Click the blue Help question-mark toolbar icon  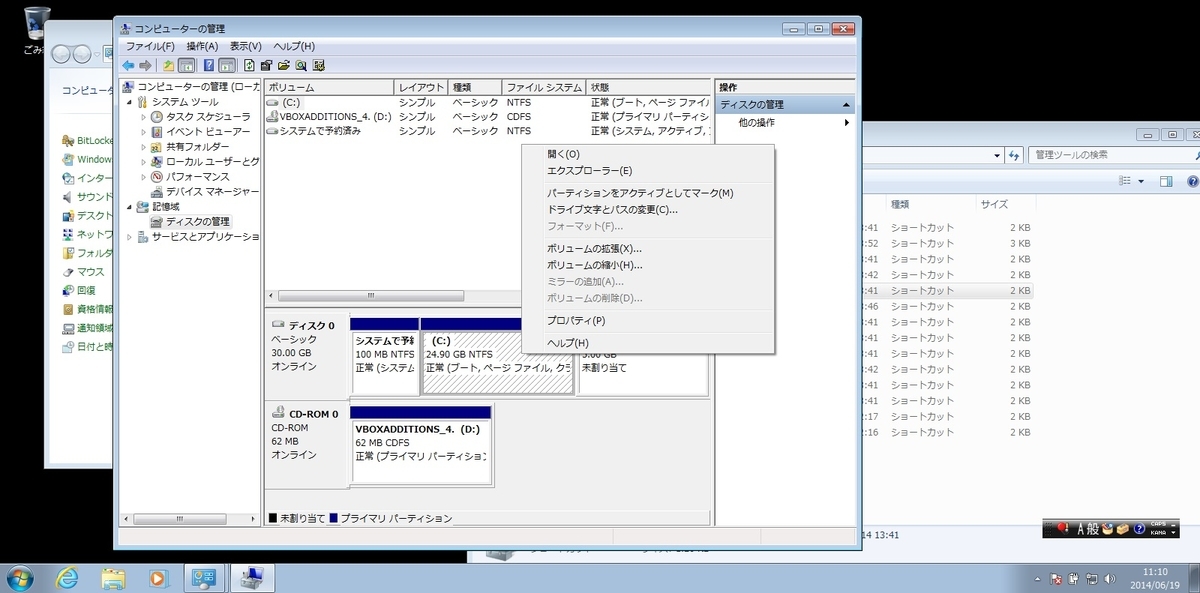[x=209, y=65]
